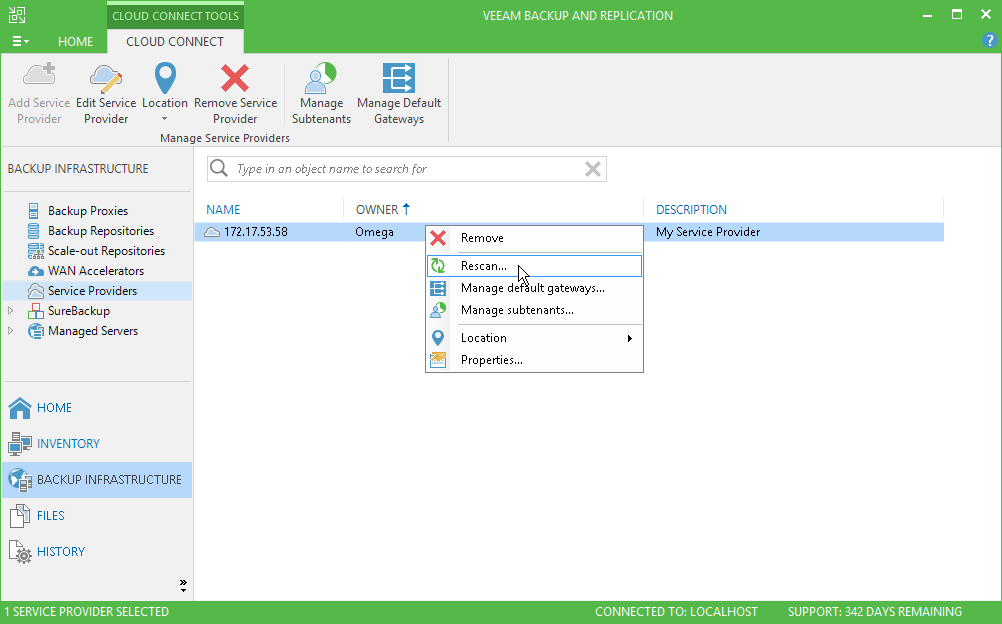Click the Properties icon in context menu
The image size is (1002, 624).
(438, 359)
